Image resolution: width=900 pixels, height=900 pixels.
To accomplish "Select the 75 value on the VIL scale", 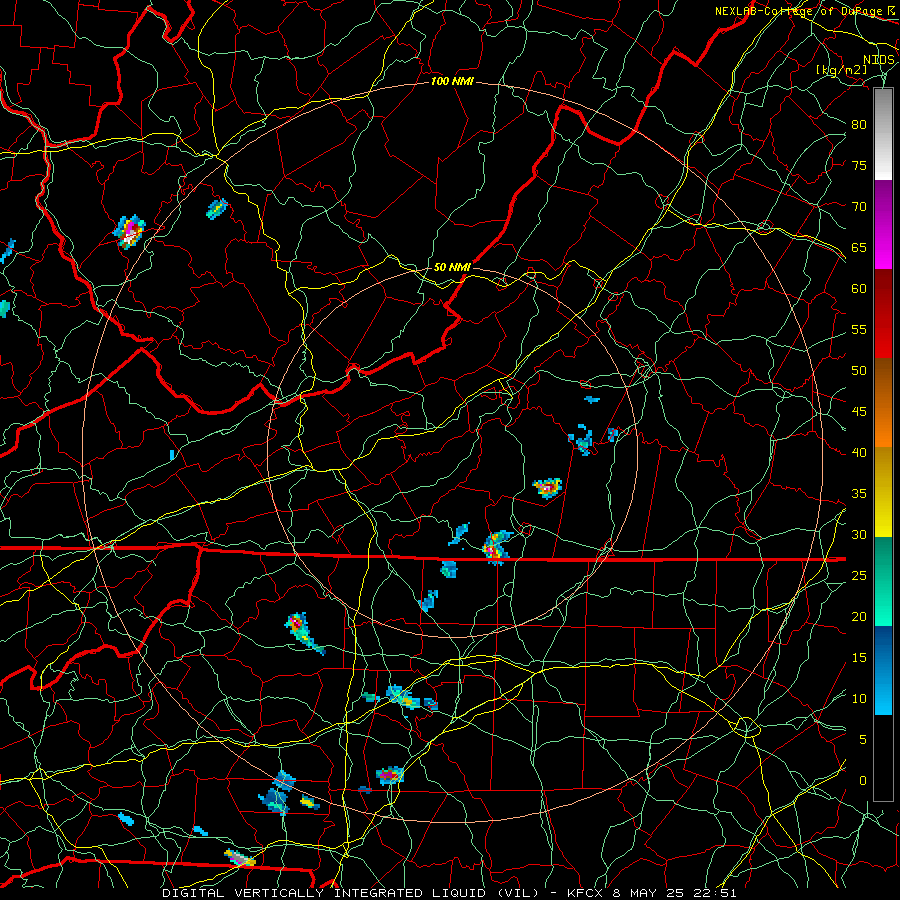I will coord(859,165).
